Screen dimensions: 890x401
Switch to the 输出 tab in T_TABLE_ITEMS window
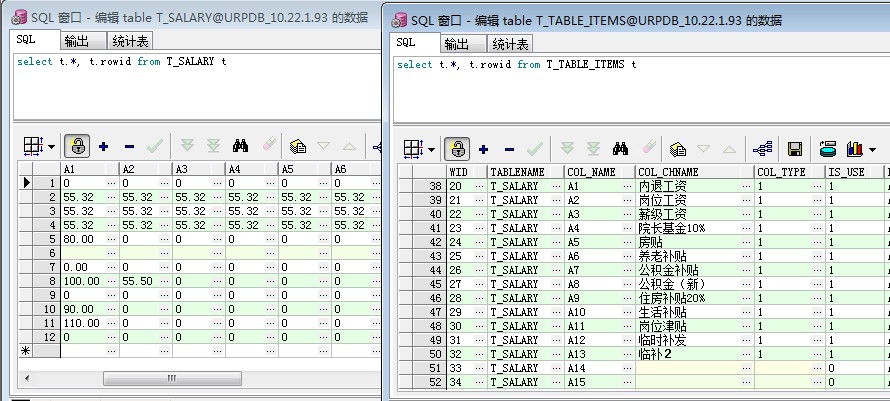coord(456,44)
